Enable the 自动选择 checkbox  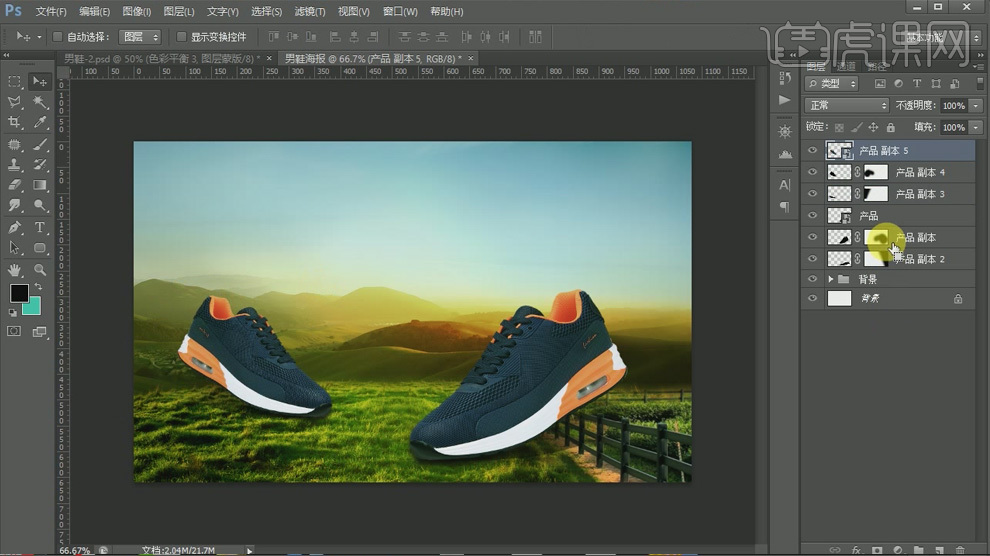pyautogui.click(x=58, y=37)
